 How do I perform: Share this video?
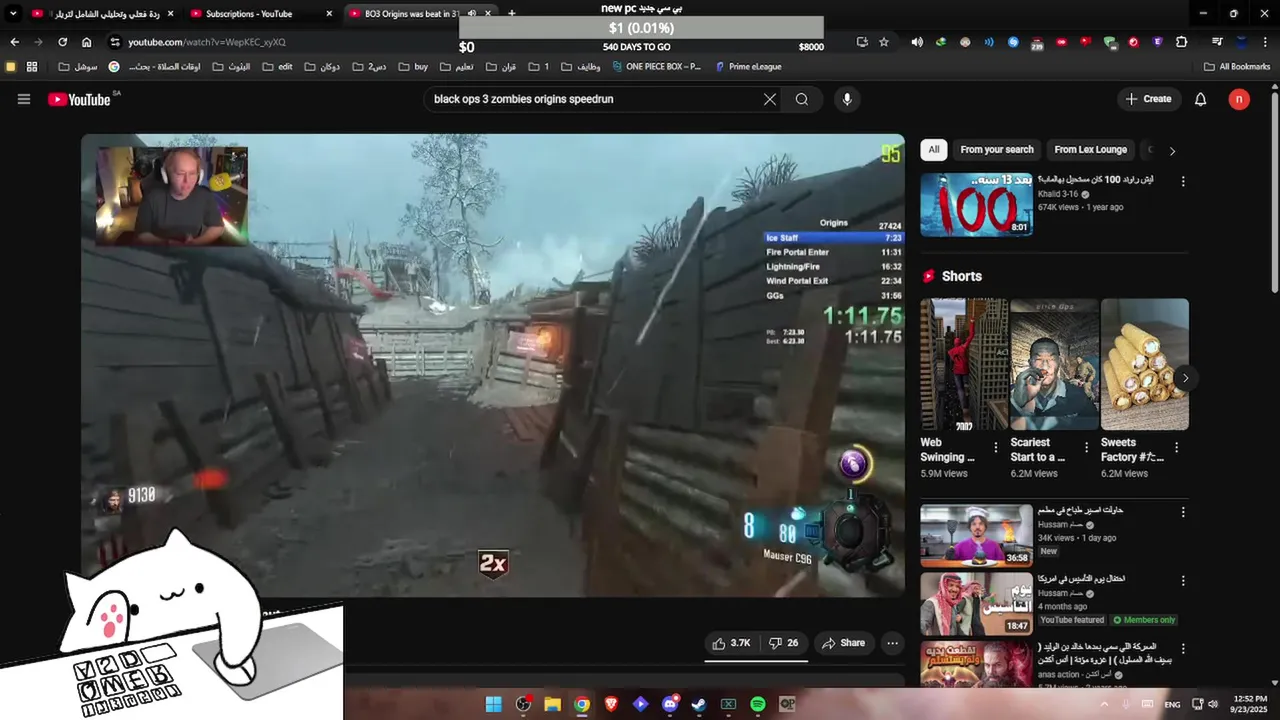tap(843, 643)
